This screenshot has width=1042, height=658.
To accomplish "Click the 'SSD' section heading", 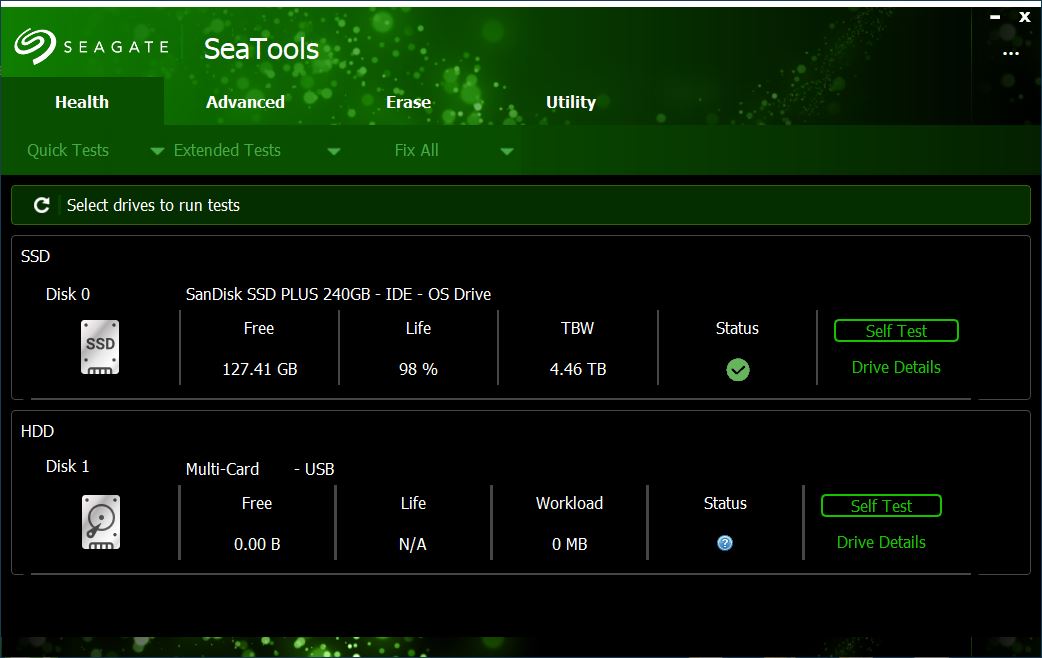I will (x=35, y=256).
